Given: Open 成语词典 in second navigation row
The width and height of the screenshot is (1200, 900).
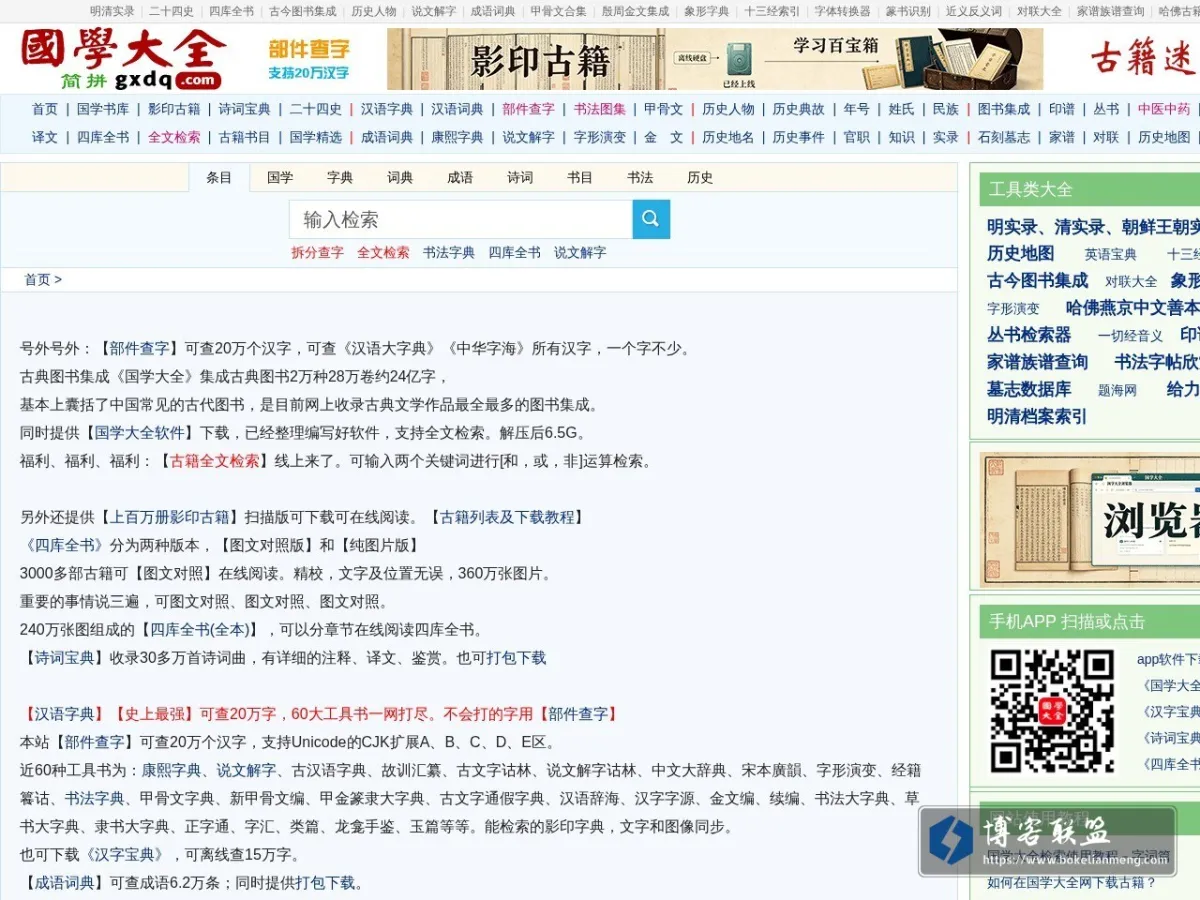Looking at the screenshot, I should pyautogui.click(x=387, y=137).
